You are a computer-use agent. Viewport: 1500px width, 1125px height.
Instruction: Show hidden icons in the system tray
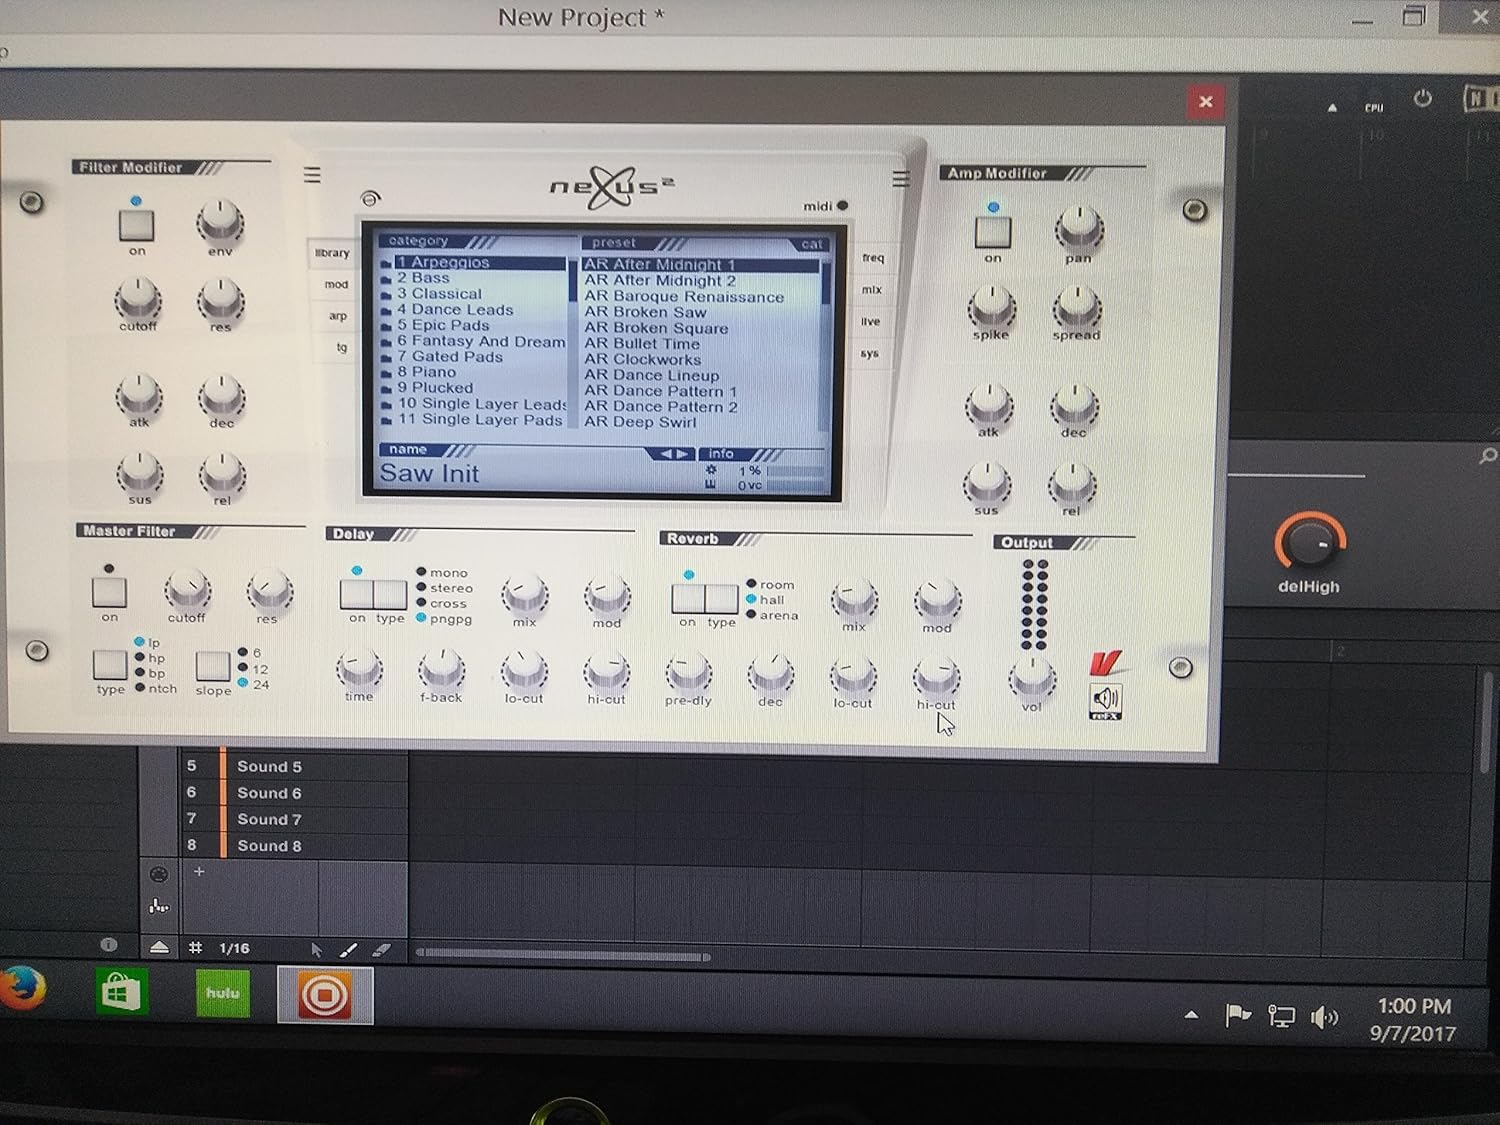pyautogui.click(x=1191, y=1015)
